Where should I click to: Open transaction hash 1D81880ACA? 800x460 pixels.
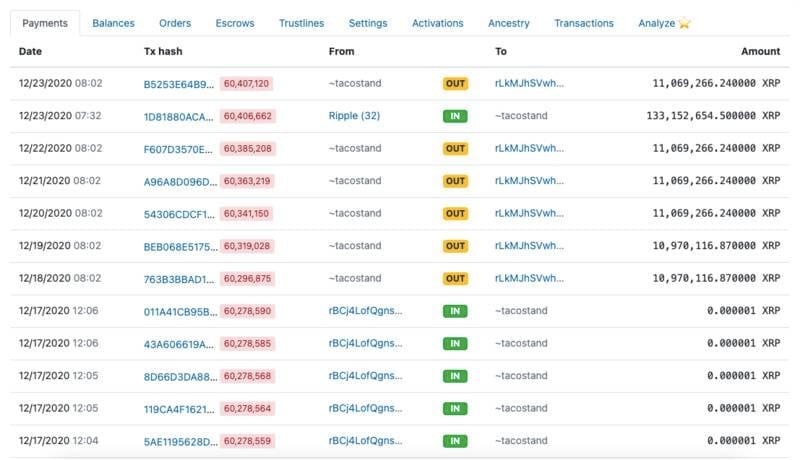tap(178, 117)
